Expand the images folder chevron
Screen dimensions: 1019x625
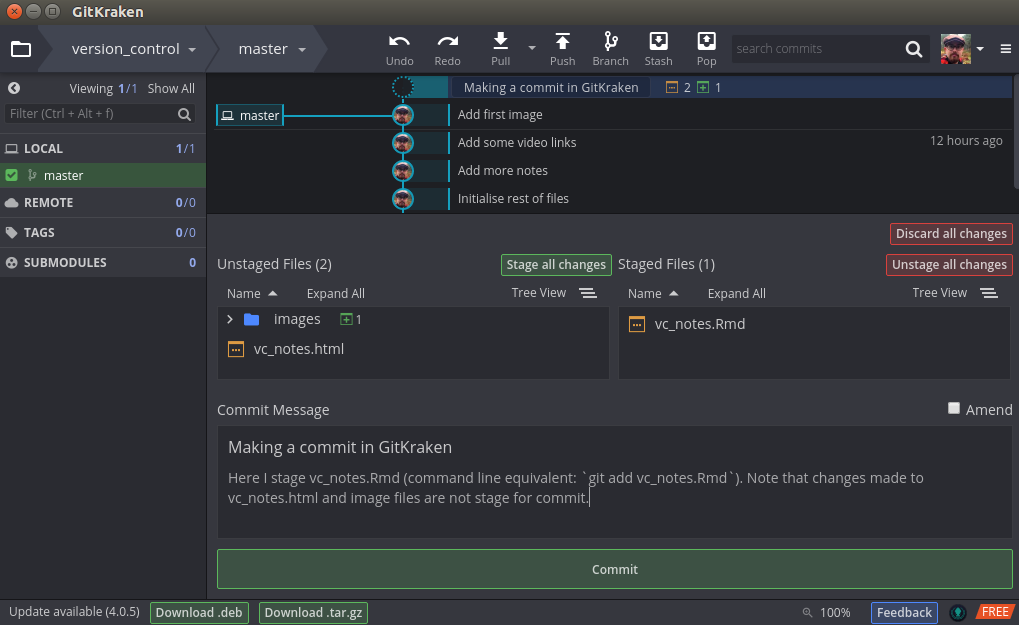tap(229, 319)
